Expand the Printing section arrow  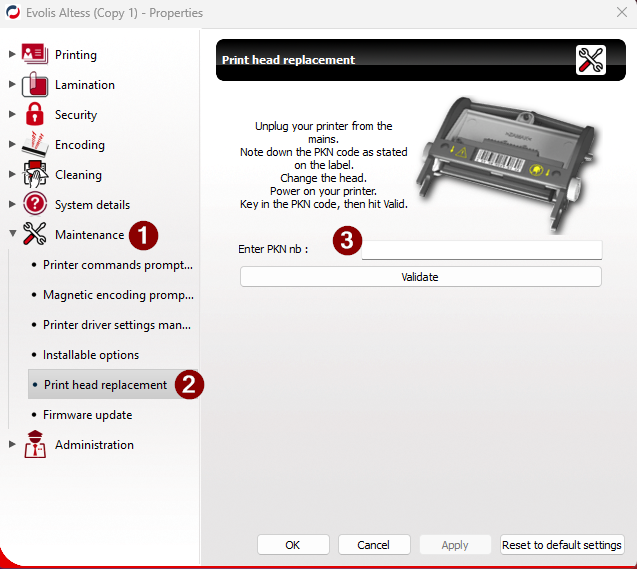(12, 54)
